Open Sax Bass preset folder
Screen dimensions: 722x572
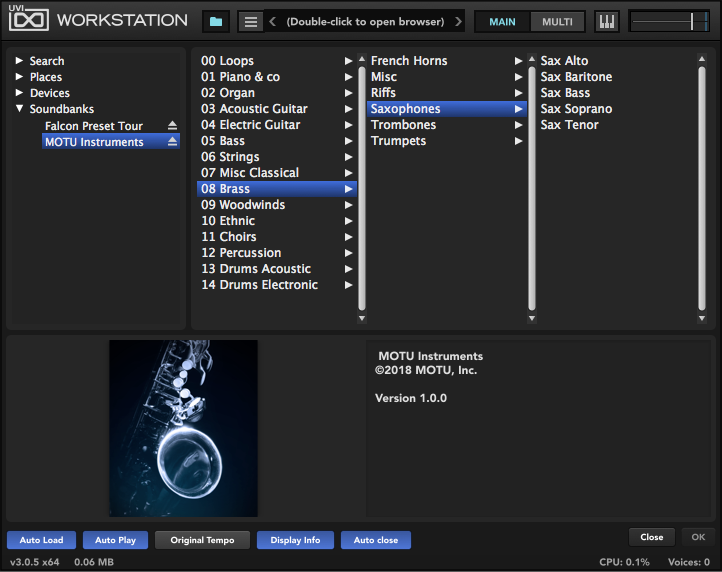[x=565, y=93]
